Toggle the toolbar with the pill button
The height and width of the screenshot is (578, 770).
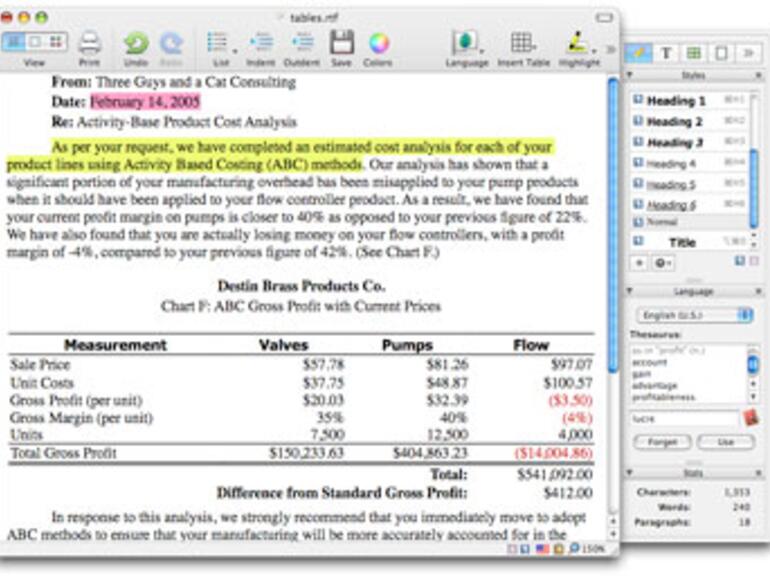click(x=605, y=18)
